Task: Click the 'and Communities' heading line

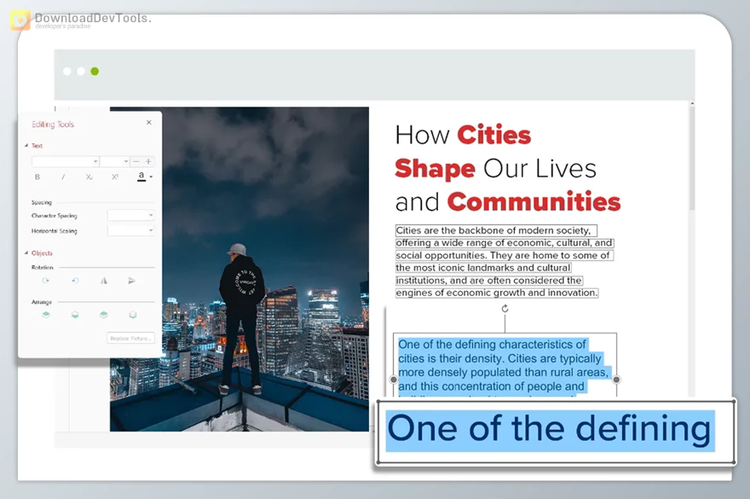Action: point(507,202)
